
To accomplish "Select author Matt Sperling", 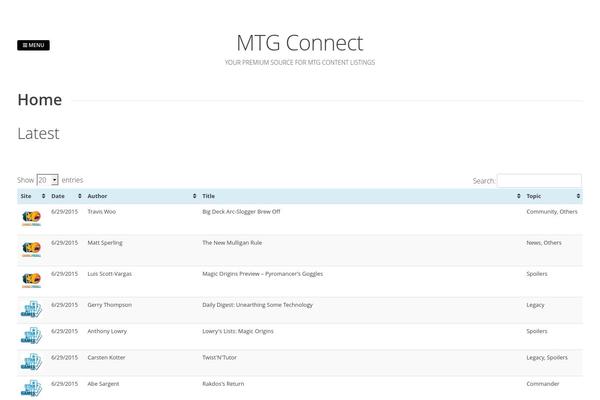I will pos(105,243).
